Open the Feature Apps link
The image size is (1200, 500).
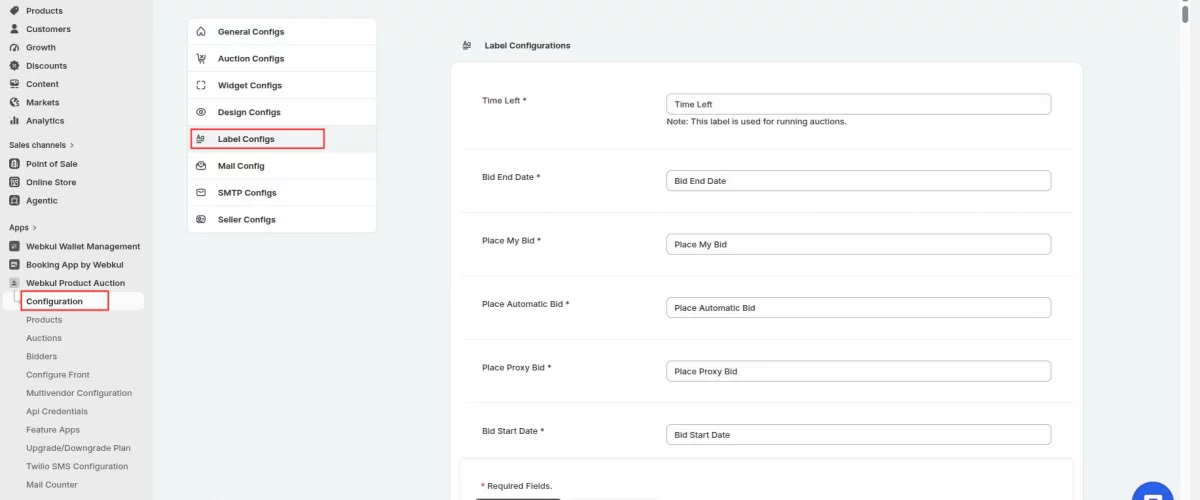coord(53,430)
